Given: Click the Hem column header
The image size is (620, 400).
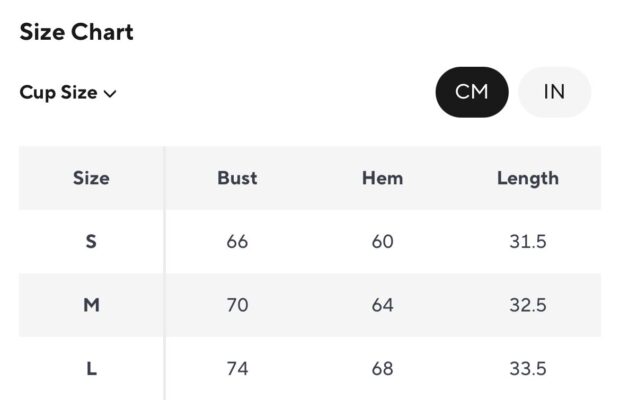Looking at the screenshot, I should [x=382, y=178].
